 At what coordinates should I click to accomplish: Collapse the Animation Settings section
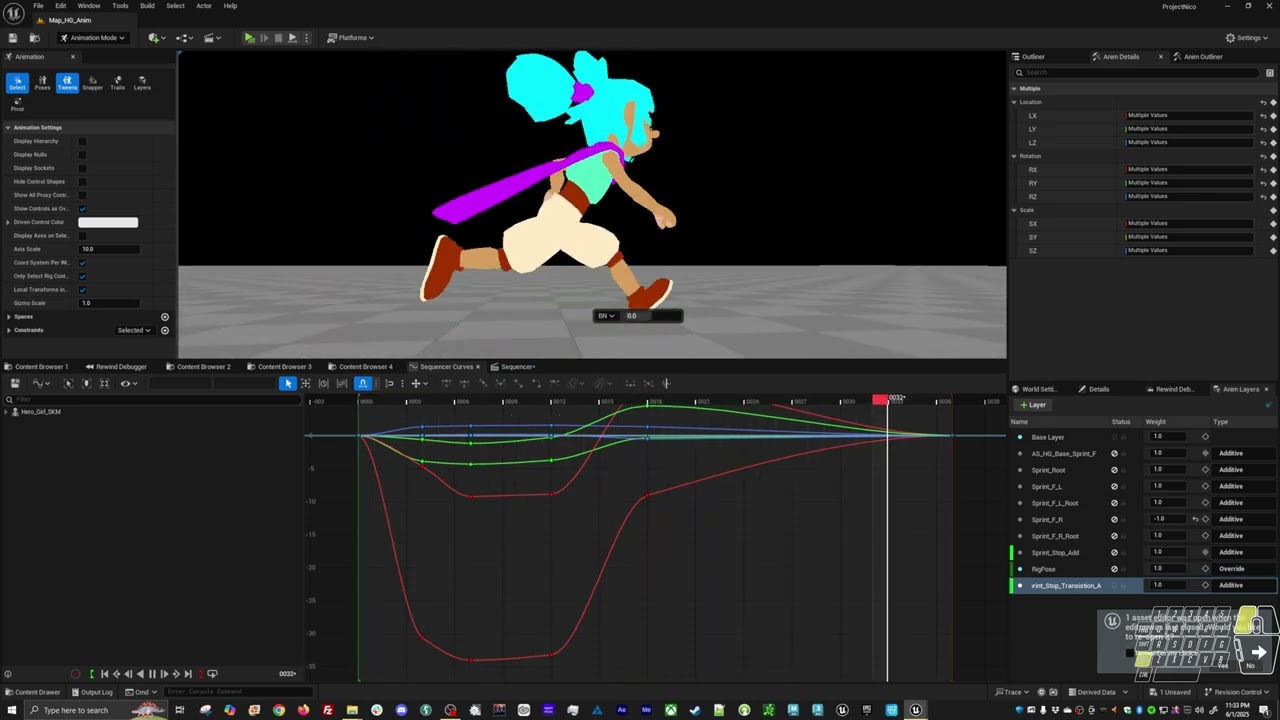[8, 128]
